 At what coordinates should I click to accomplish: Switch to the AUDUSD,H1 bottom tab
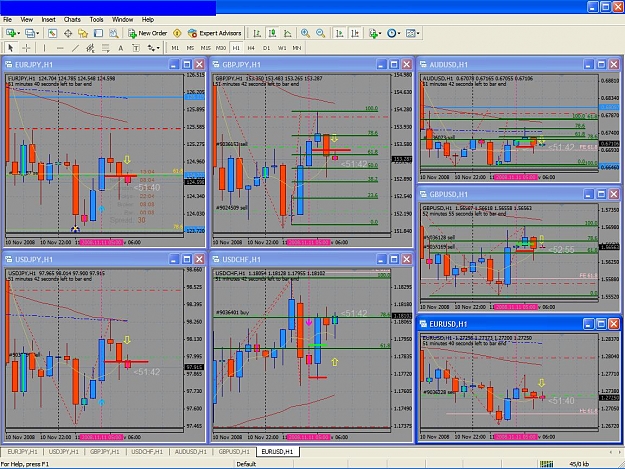191,452
